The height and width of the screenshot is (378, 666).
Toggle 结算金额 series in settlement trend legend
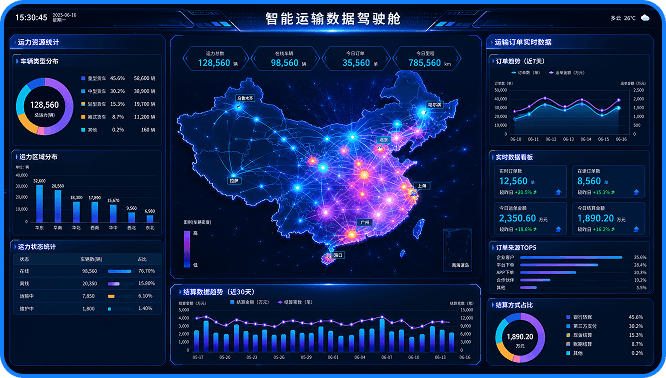(x=249, y=302)
